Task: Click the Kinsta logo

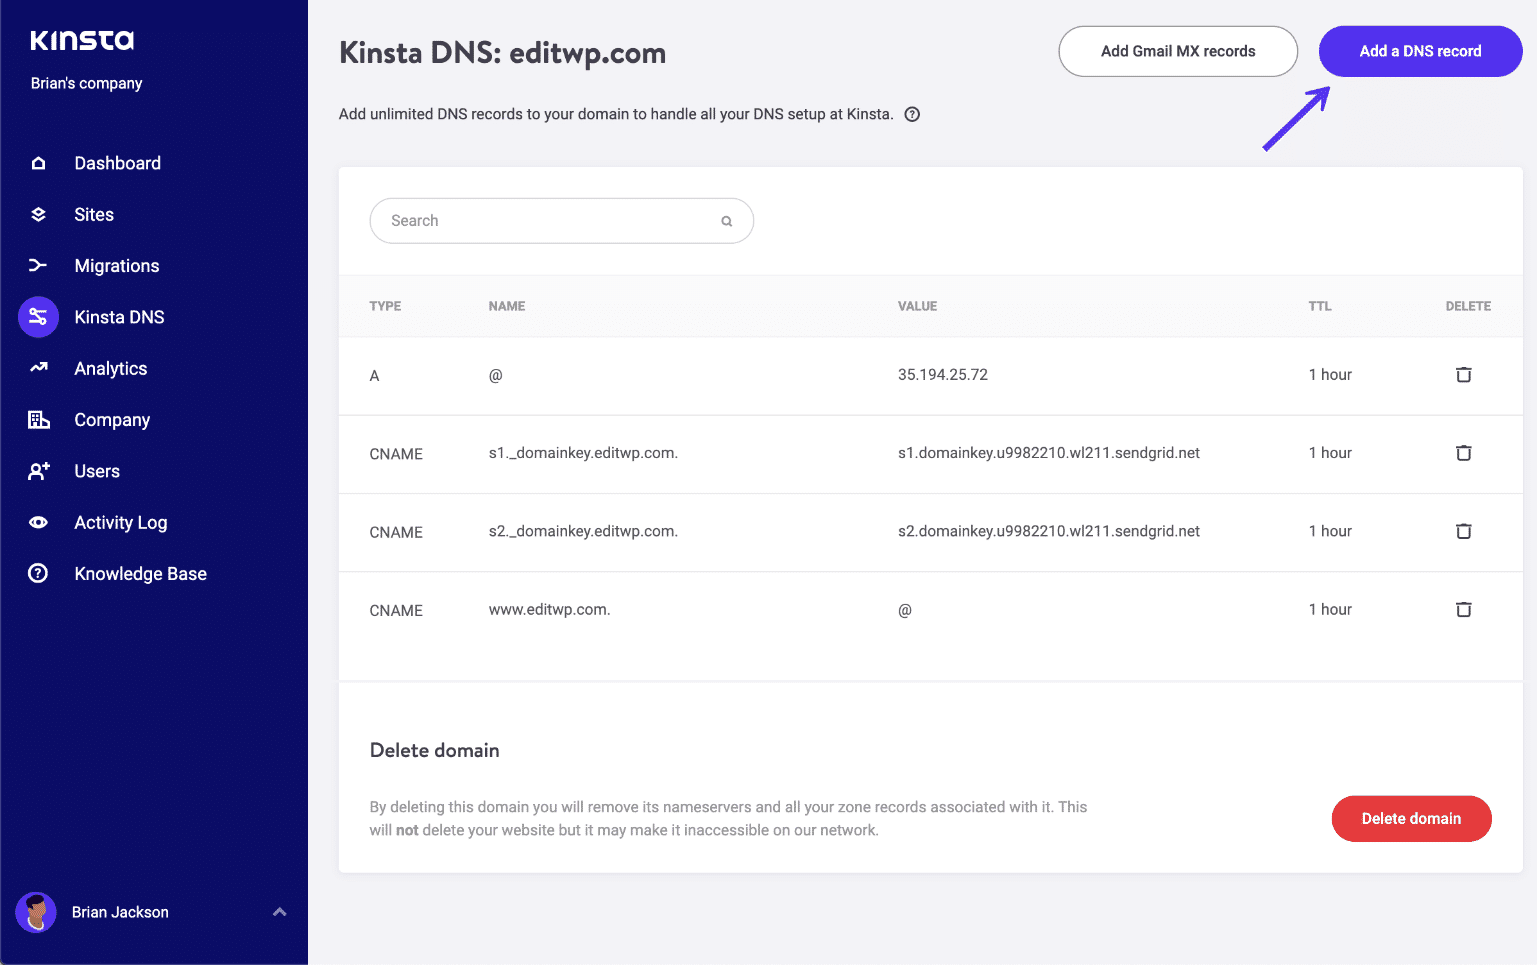Action: click(82, 40)
